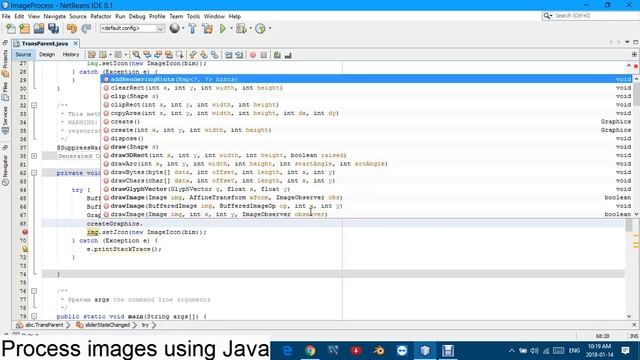Click the Uncomment lines icon
The width and height of the screenshot is (640, 360).
(288, 55)
